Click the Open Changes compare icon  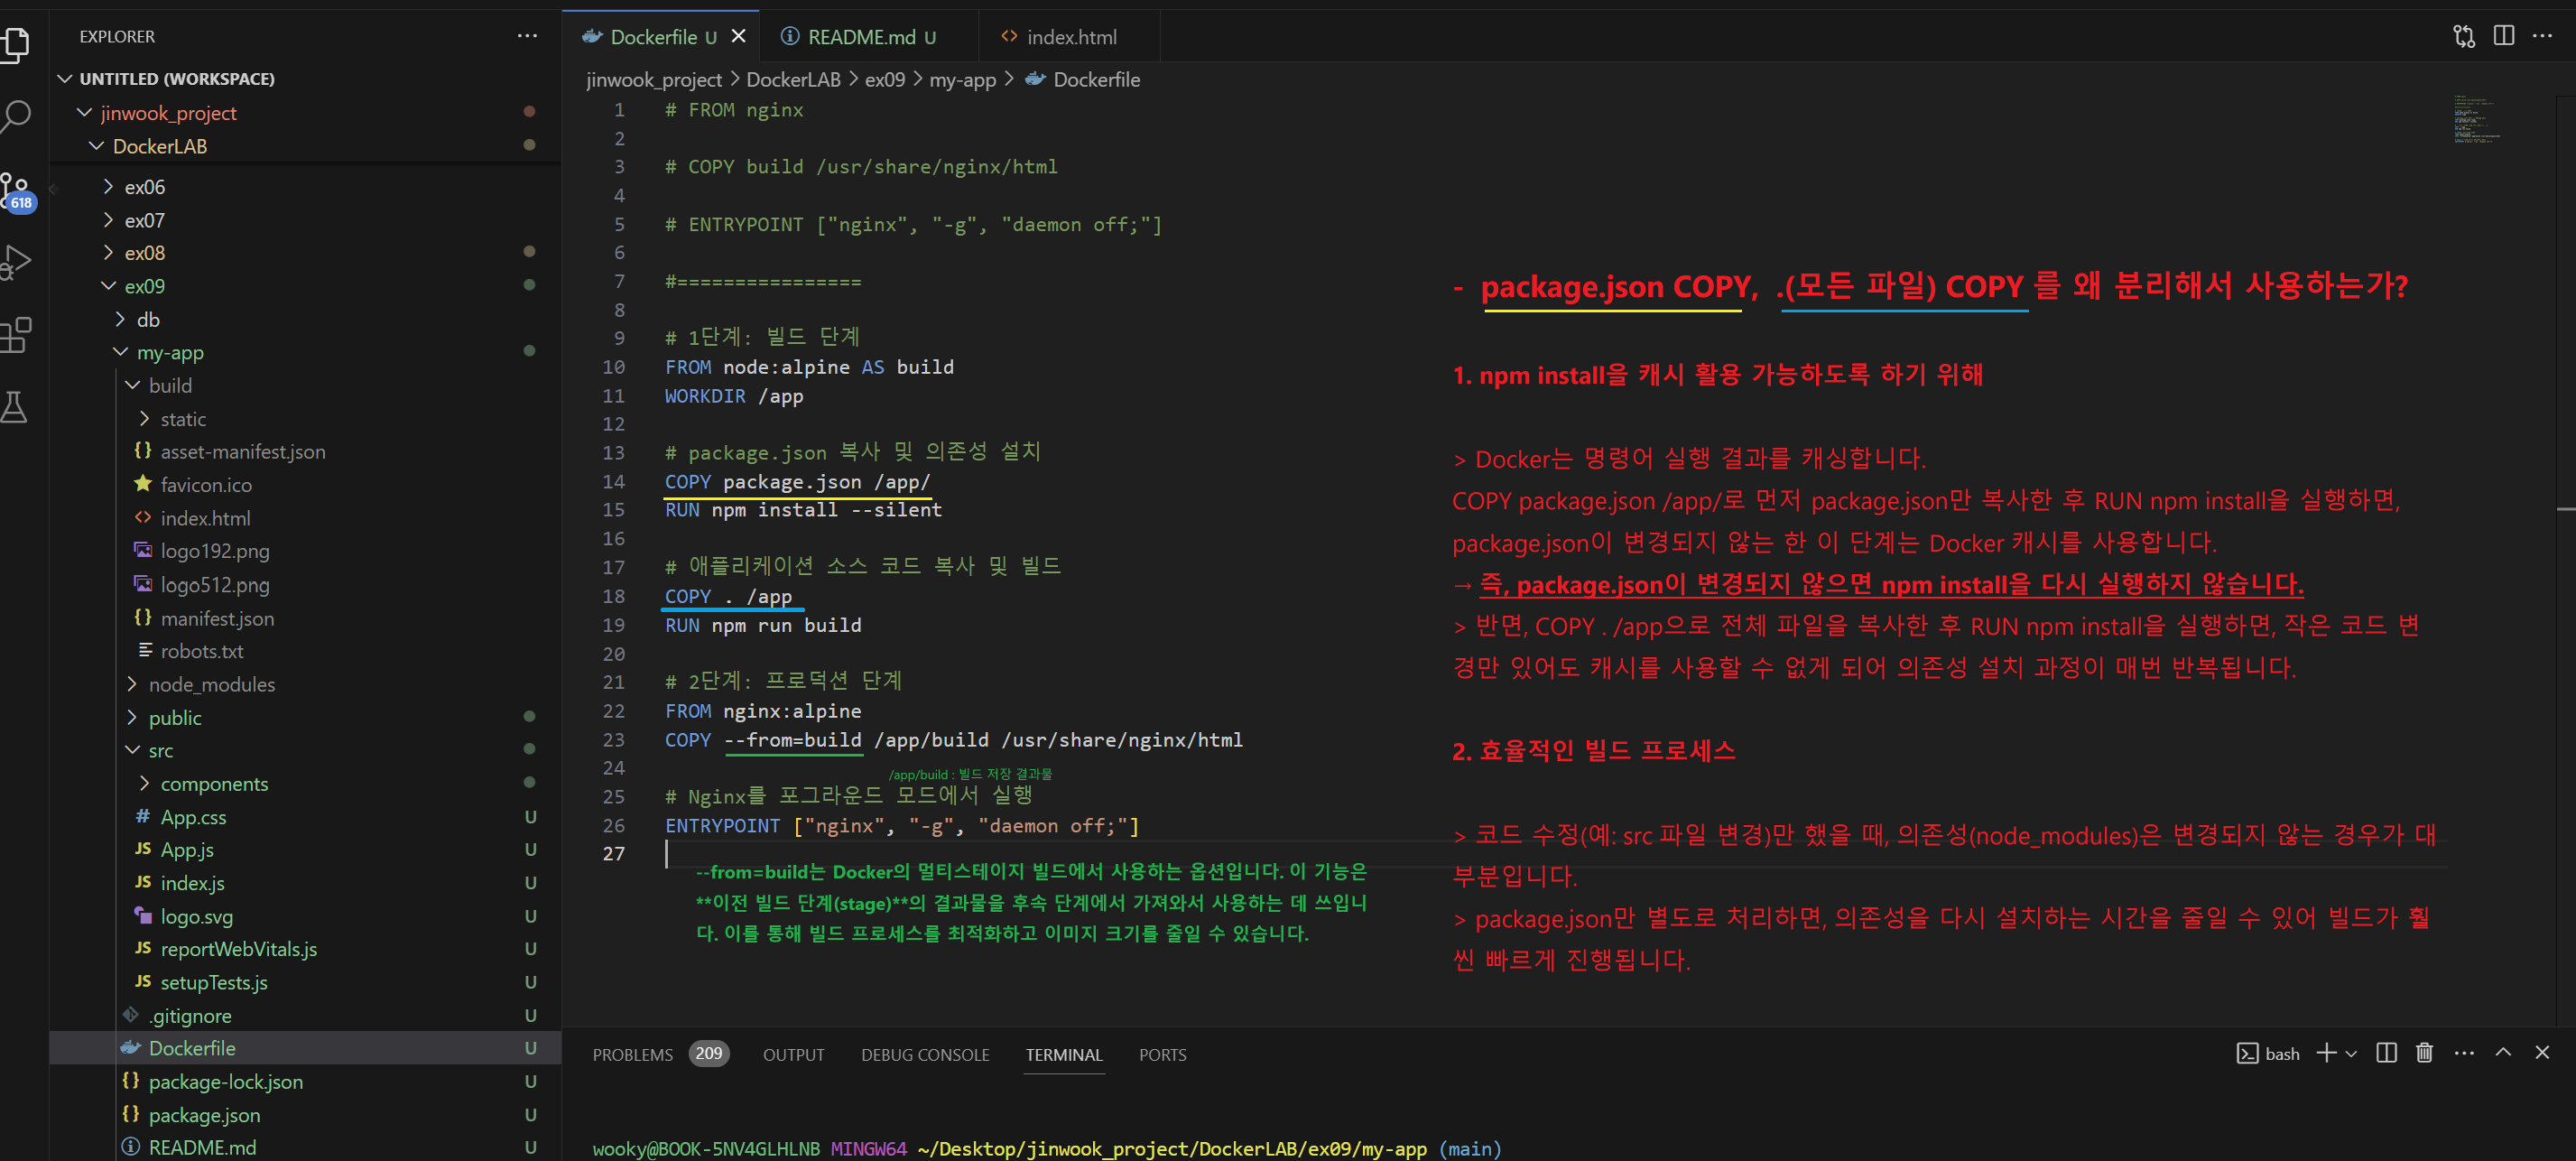(x=2463, y=36)
